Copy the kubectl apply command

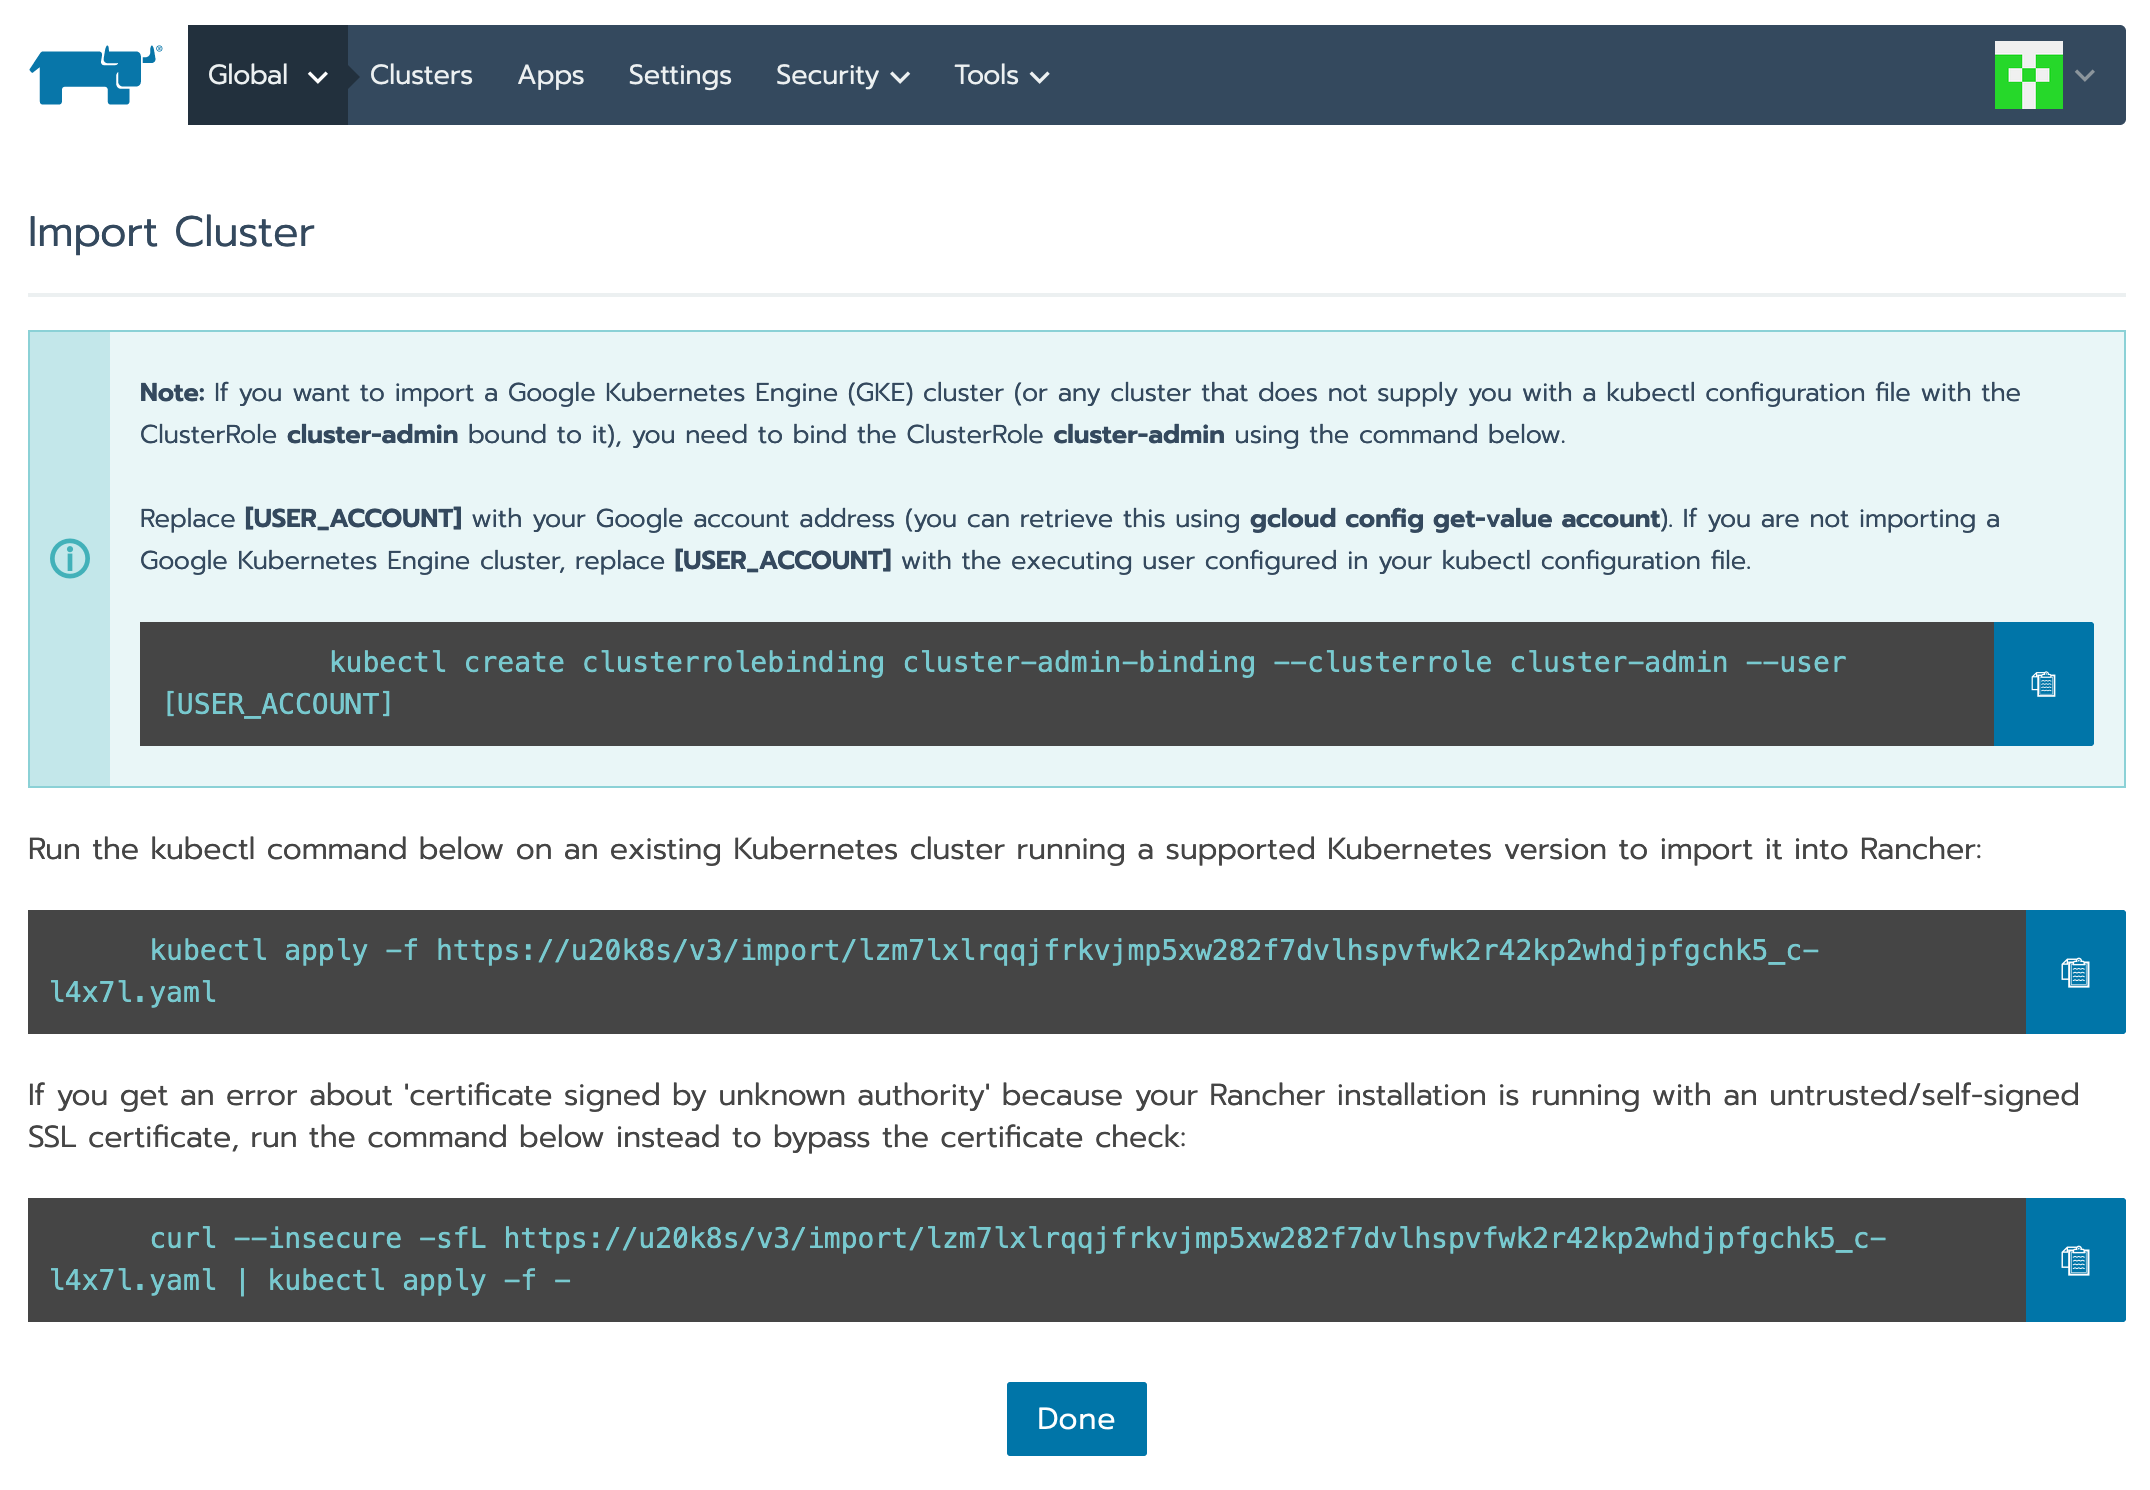point(2075,972)
